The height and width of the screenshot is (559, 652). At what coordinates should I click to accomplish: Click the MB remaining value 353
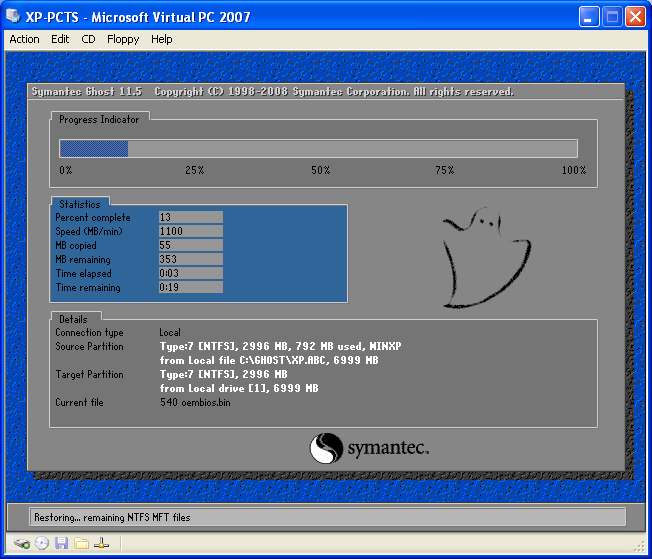pos(191,259)
